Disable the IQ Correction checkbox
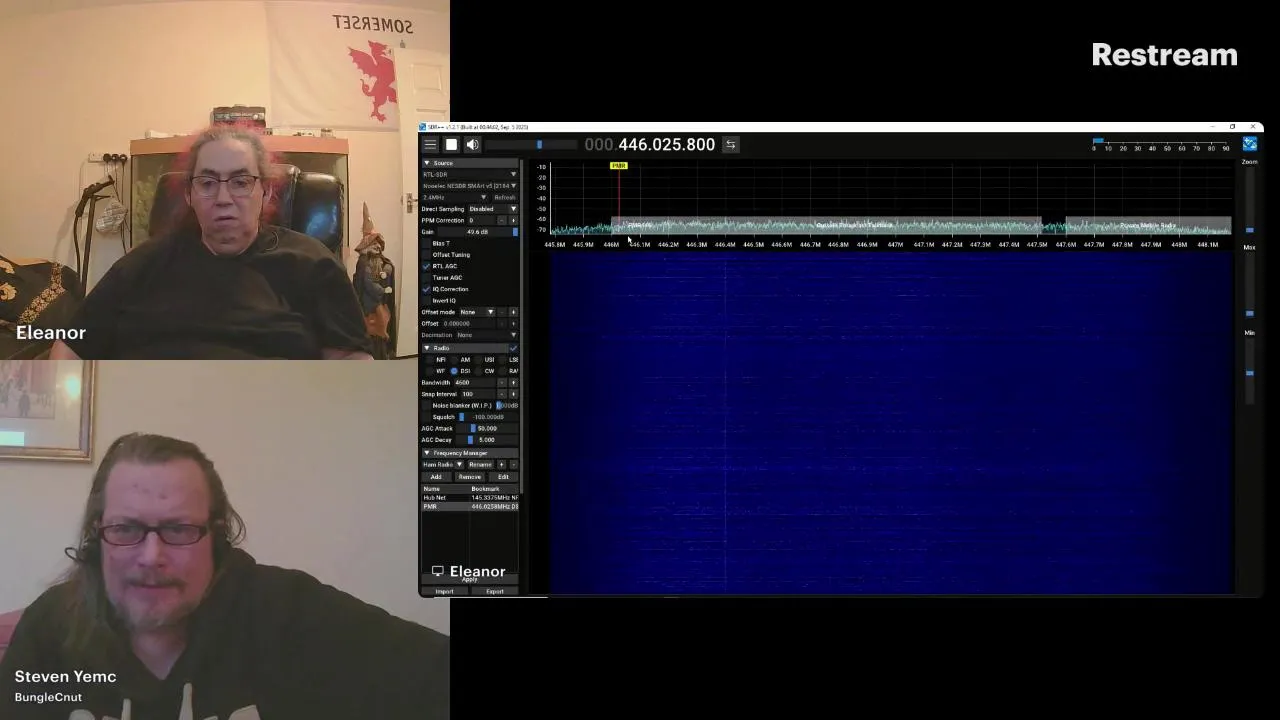The image size is (1280, 720). (426, 289)
